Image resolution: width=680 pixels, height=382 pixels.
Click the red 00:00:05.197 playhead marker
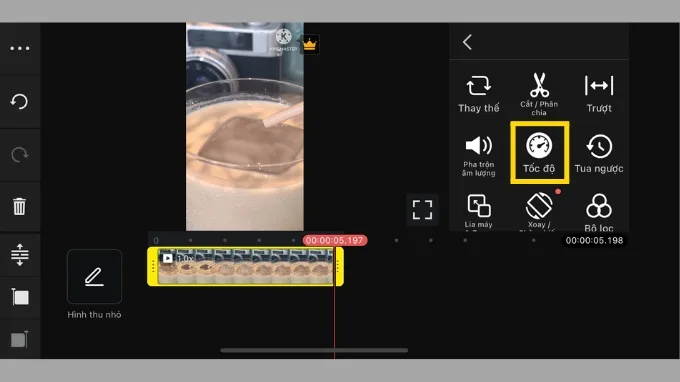(335, 240)
